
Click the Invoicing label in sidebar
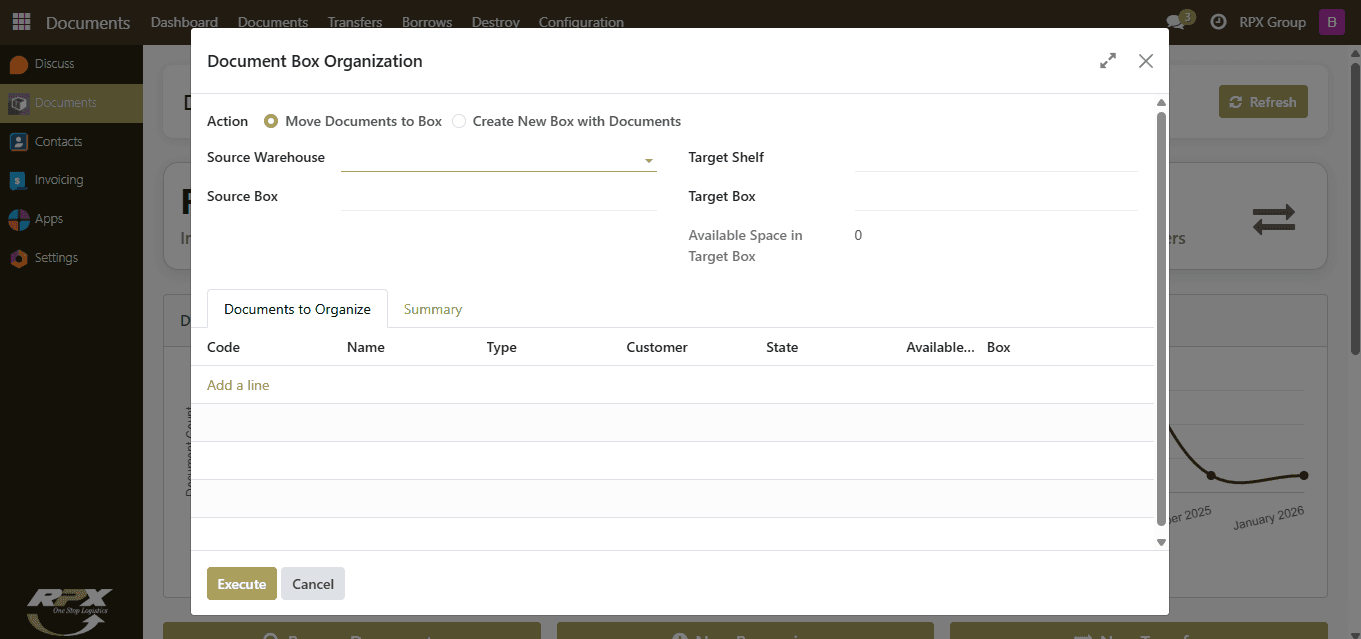point(59,180)
